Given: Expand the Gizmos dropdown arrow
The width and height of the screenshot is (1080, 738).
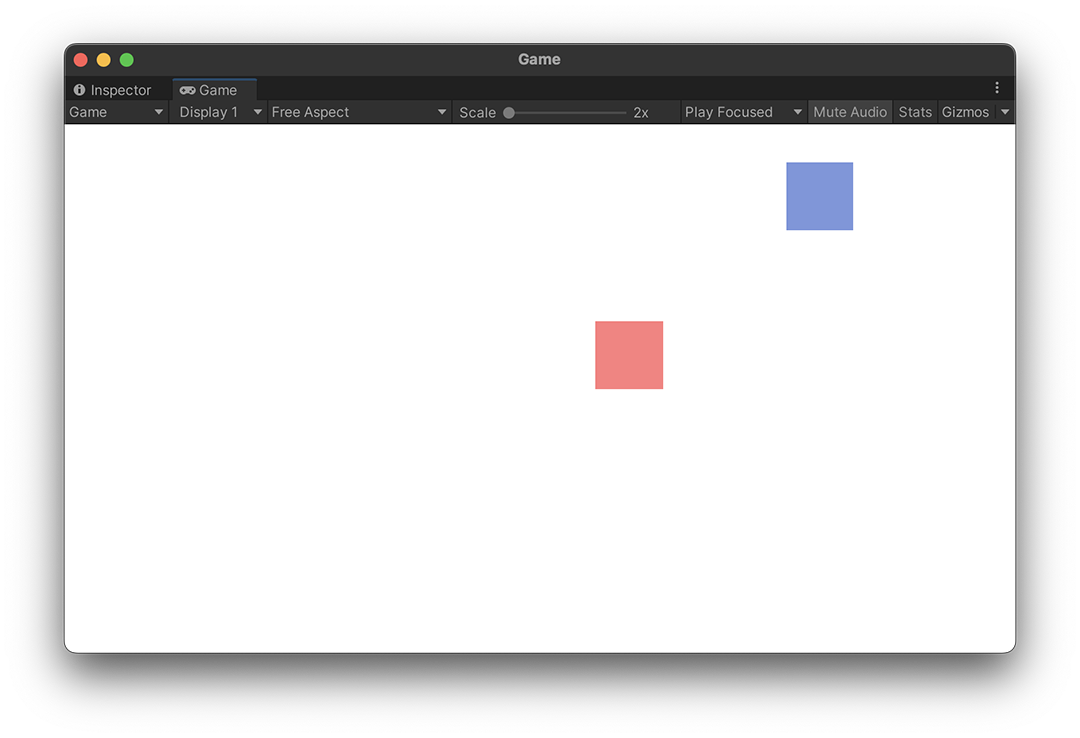Looking at the screenshot, I should point(1005,112).
